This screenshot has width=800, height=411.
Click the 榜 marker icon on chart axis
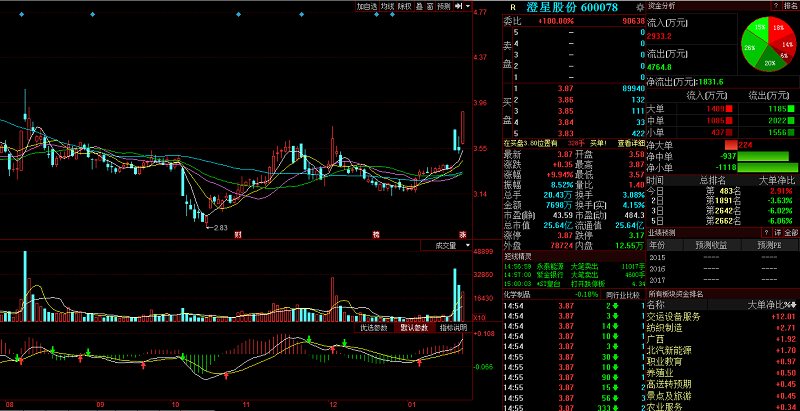pyautogui.click(x=376, y=234)
